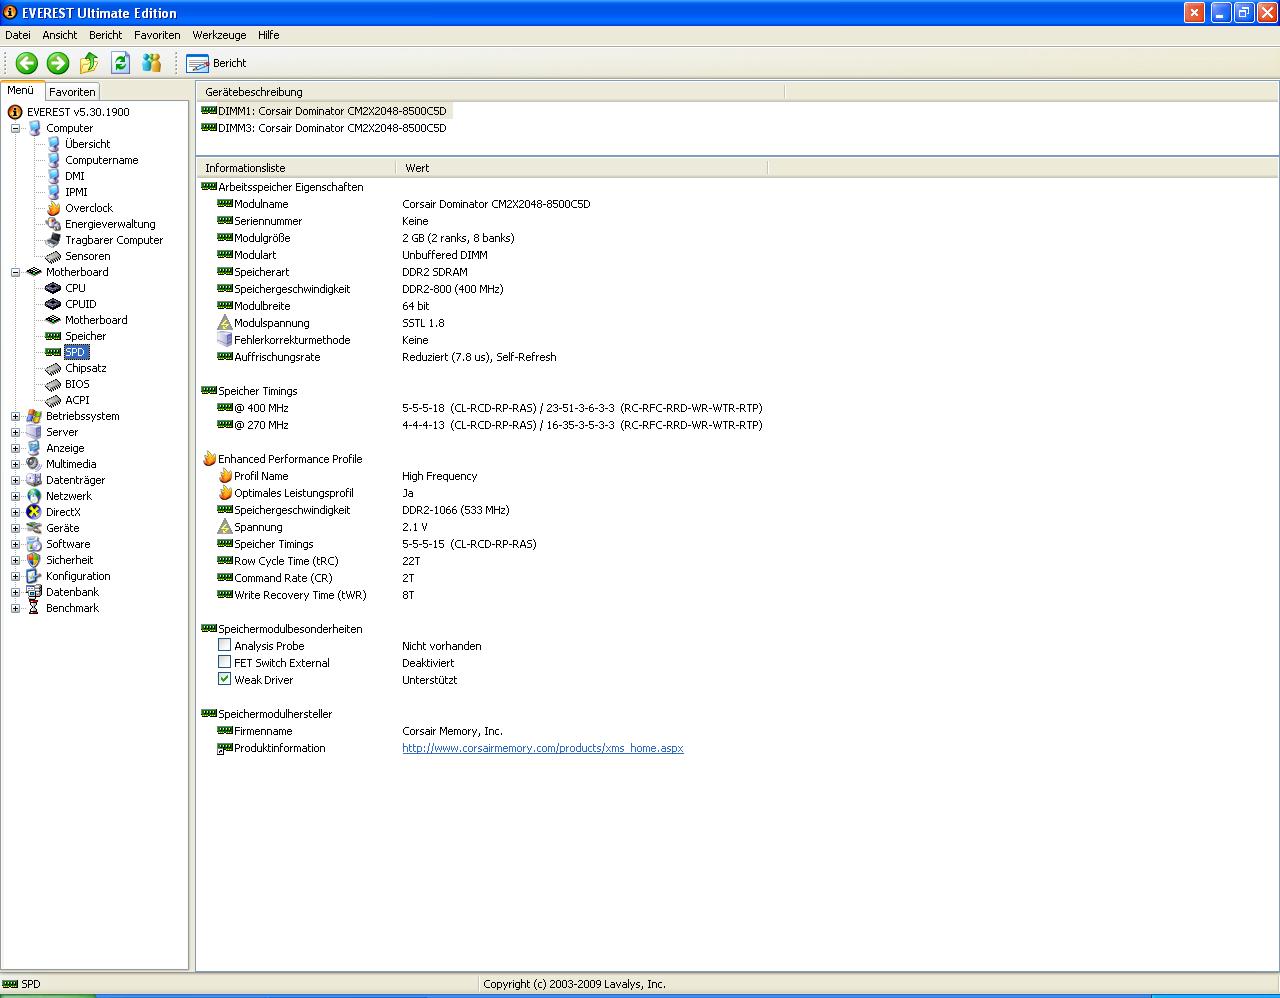Click the Sicherheit shield icon in the tree
Image resolution: width=1280 pixels, height=998 pixels.
35,560
